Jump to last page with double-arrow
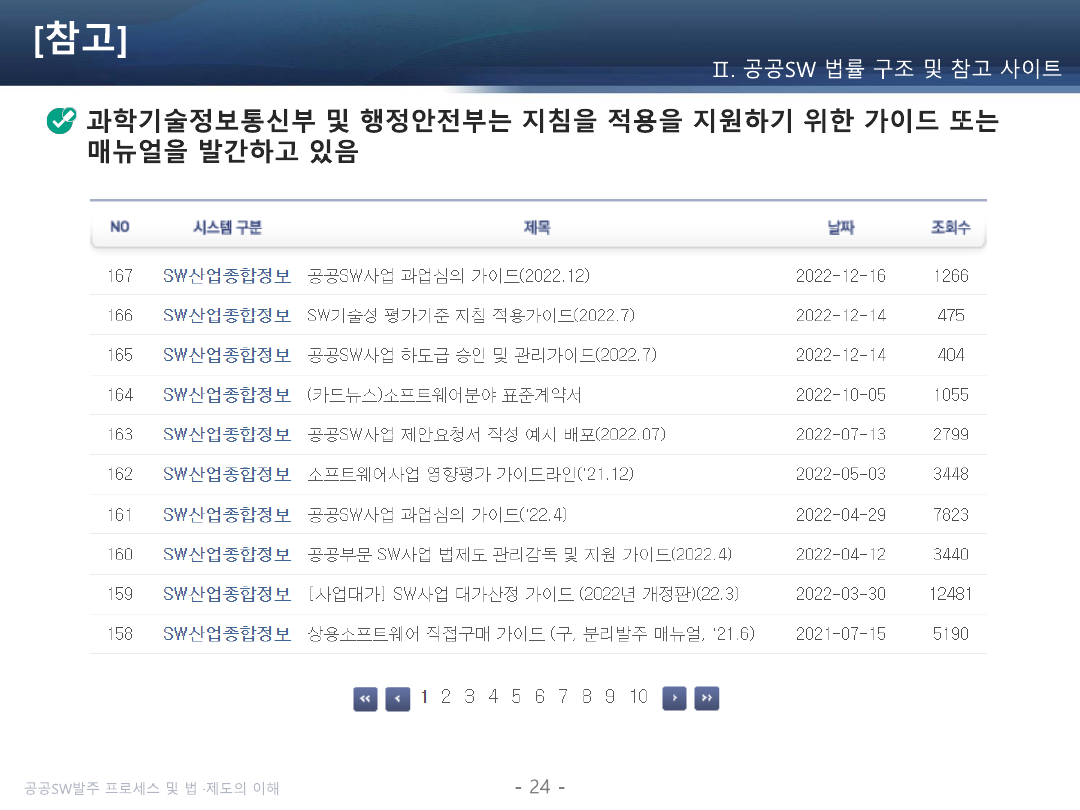Image resolution: width=1080 pixels, height=810 pixels. (707, 698)
